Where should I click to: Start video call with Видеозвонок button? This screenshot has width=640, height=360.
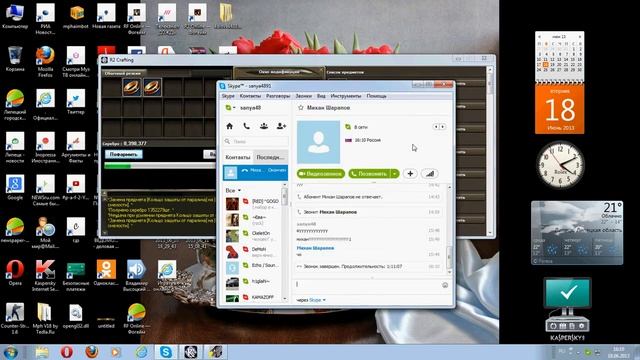coord(321,173)
